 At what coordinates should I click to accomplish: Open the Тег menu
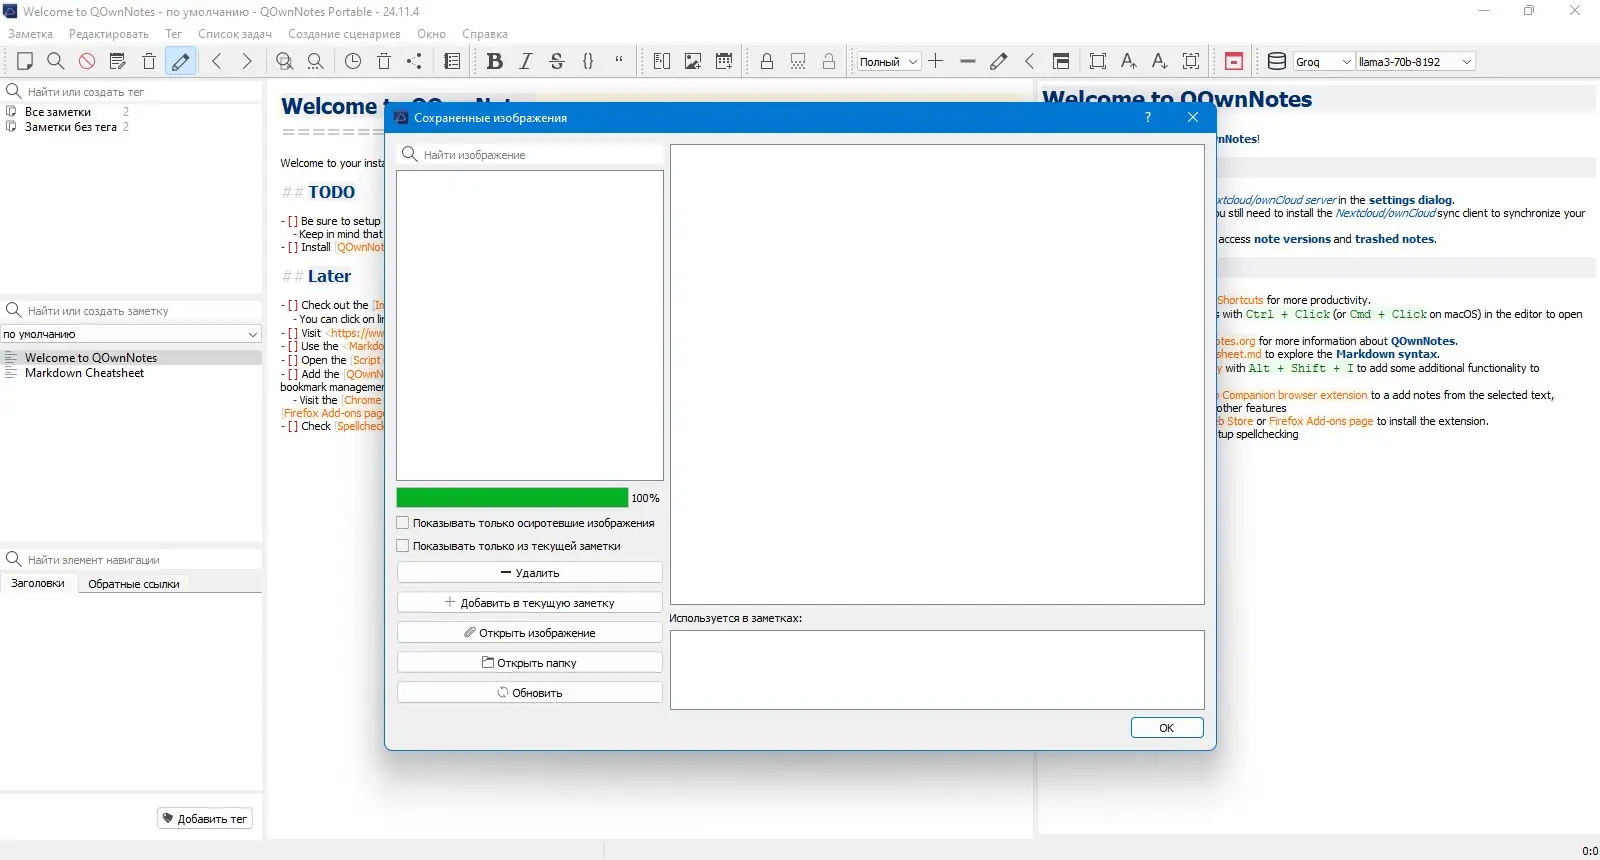point(174,34)
